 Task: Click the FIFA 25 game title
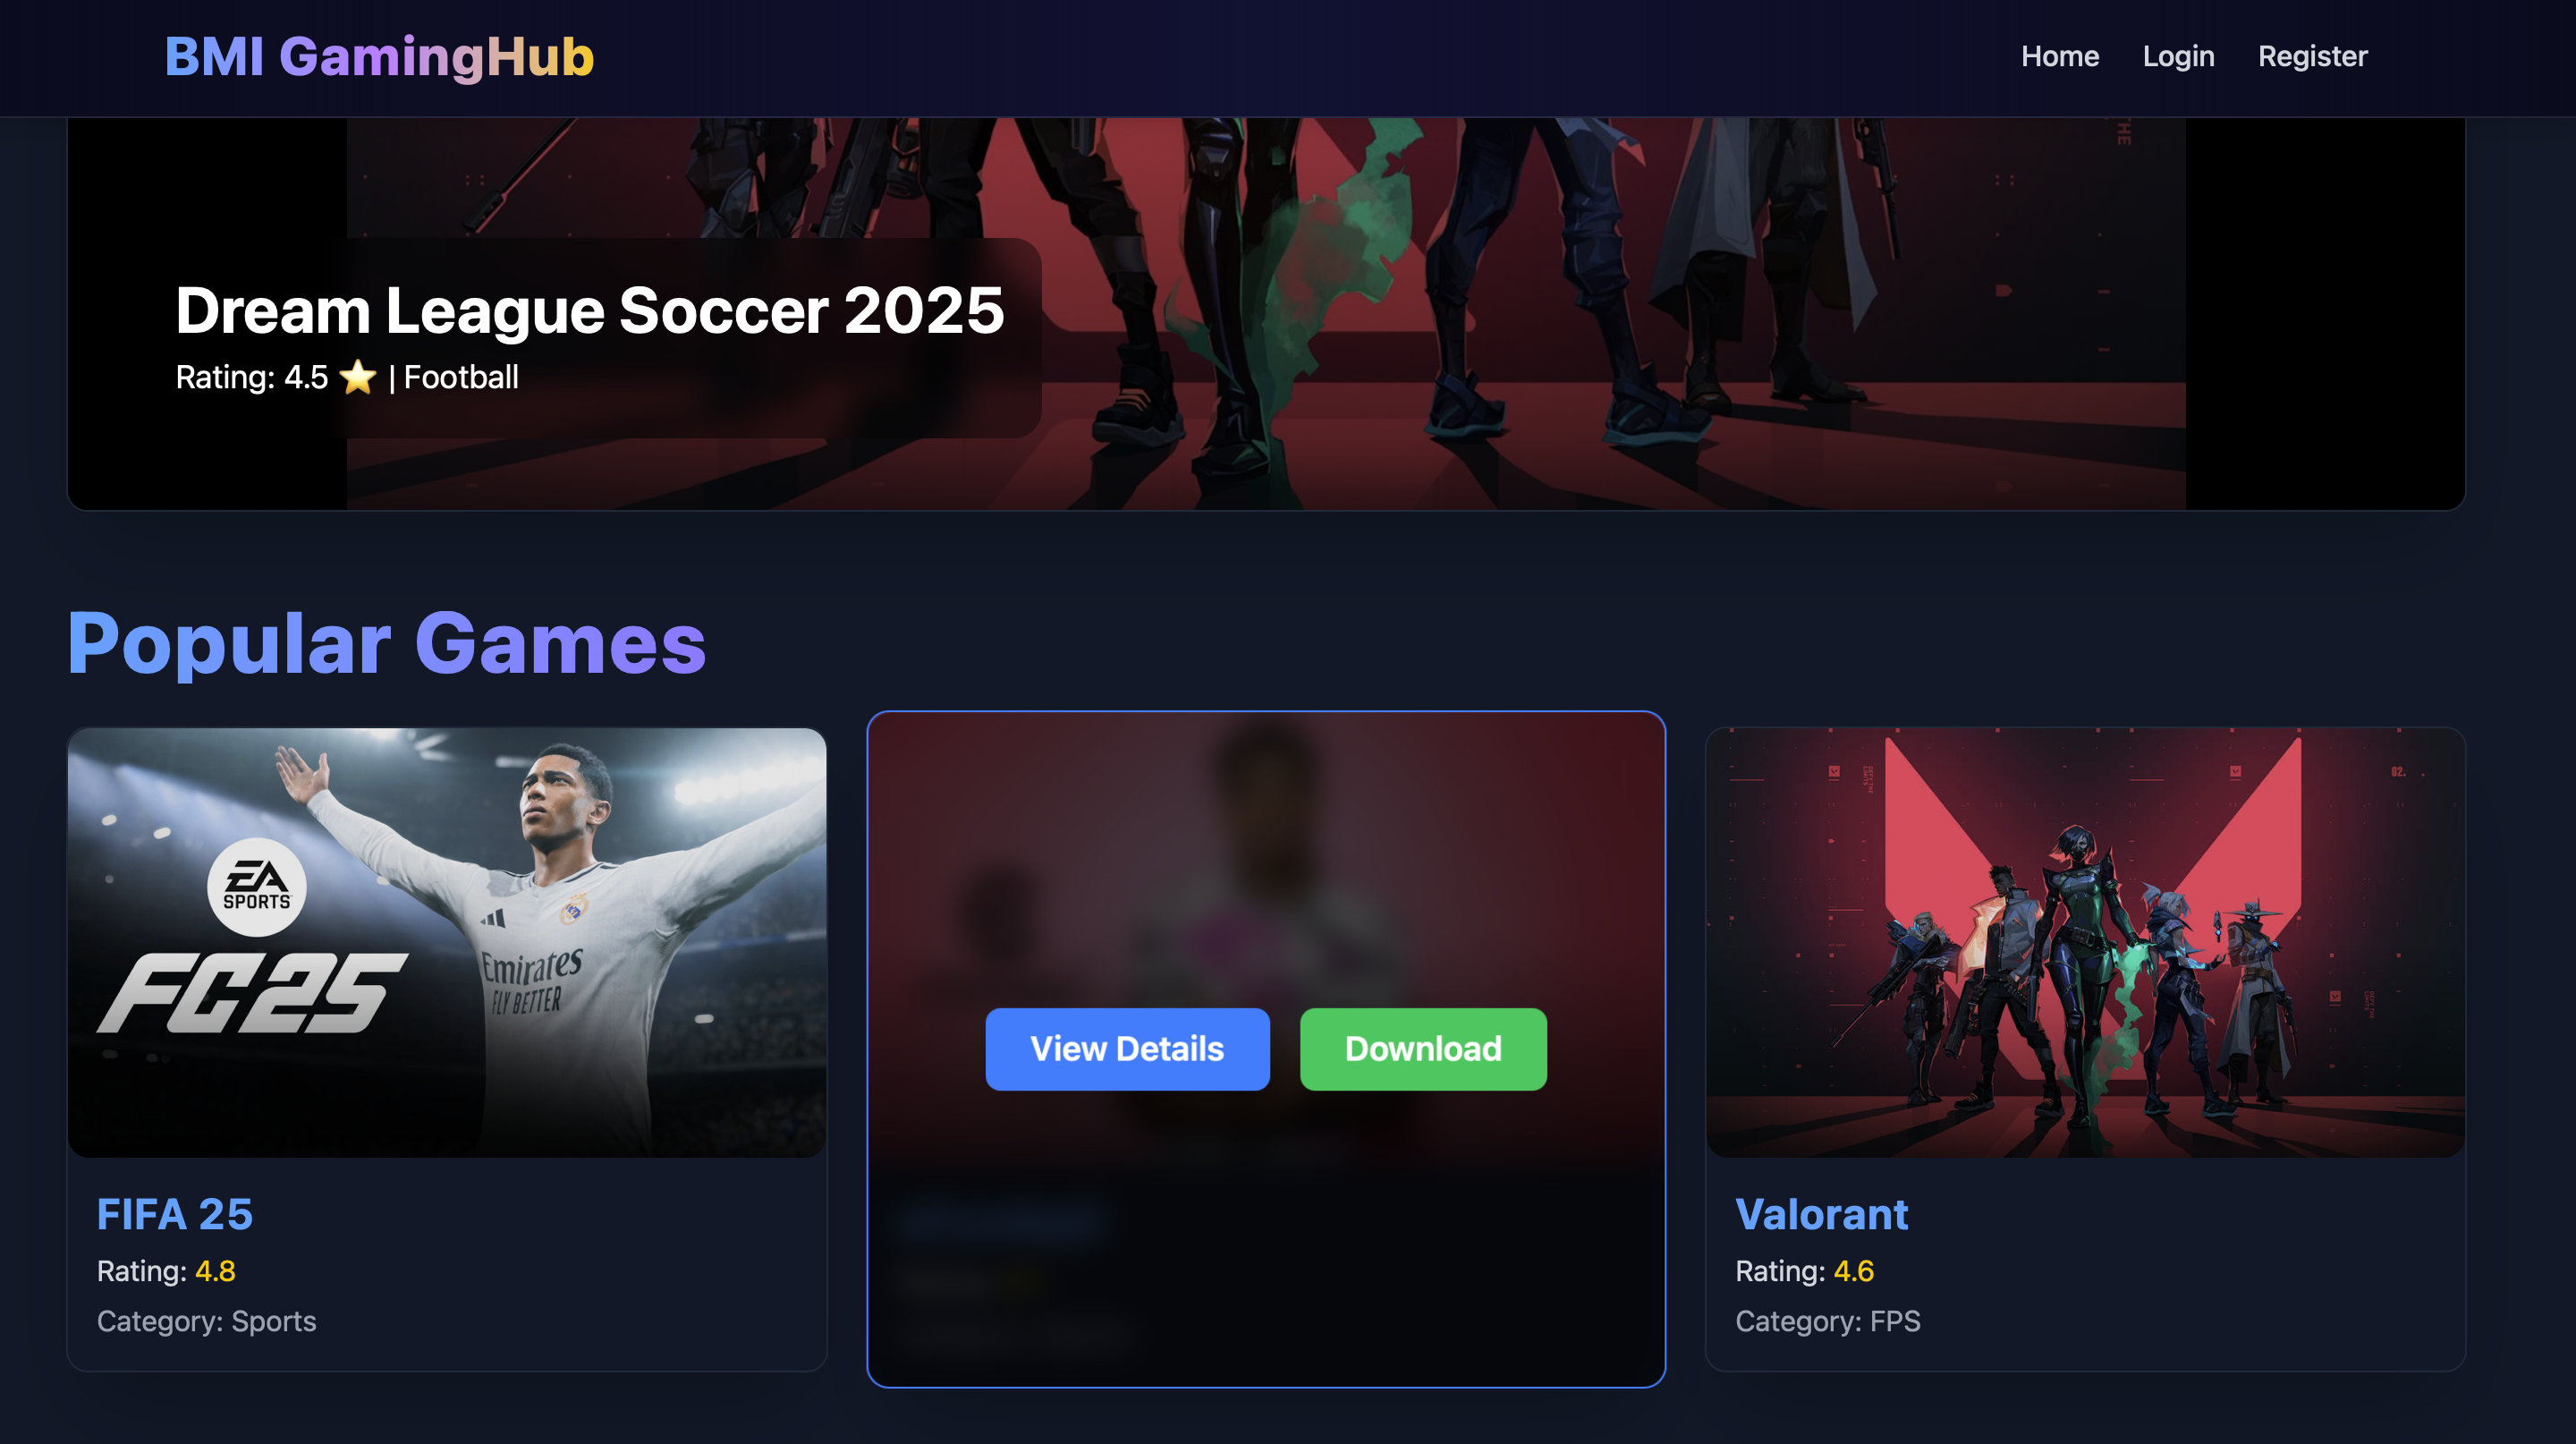tap(175, 1214)
